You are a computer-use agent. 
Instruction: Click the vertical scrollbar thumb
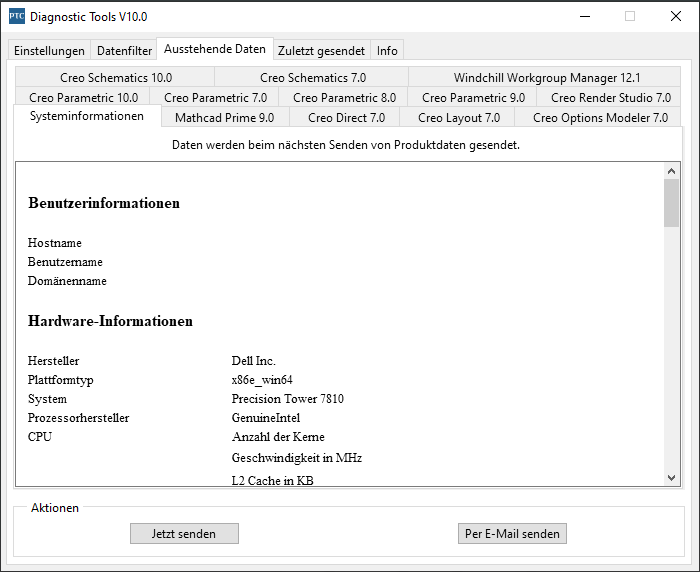click(671, 203)
